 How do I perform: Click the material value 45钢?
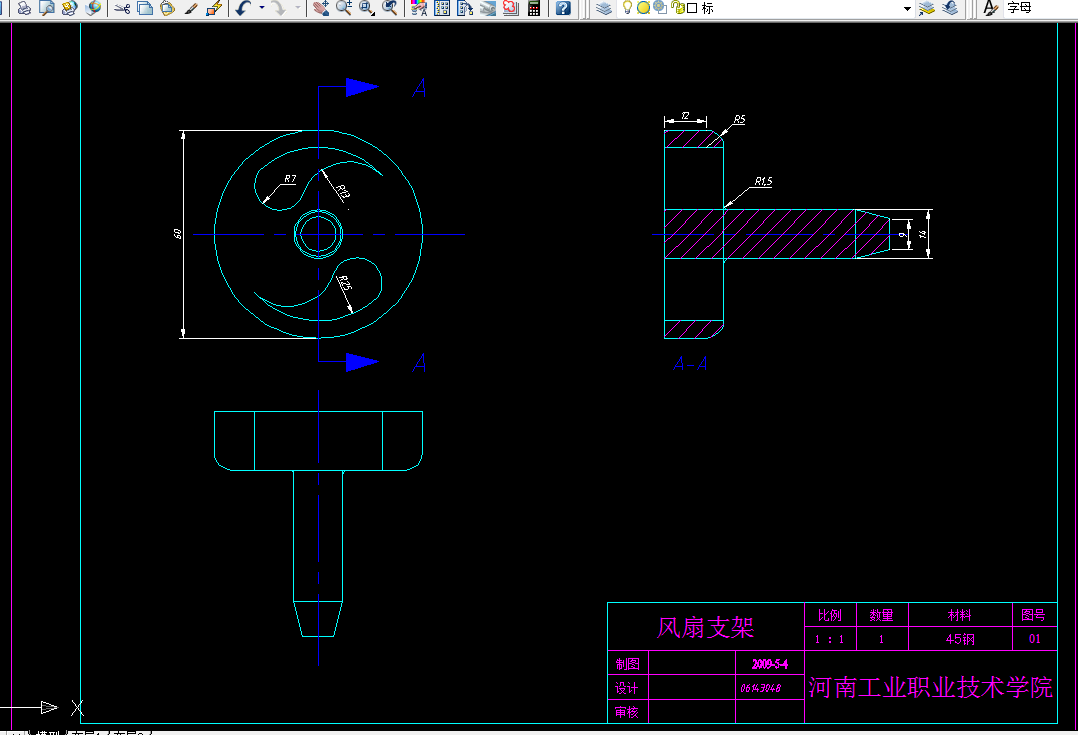coord(960,639)
